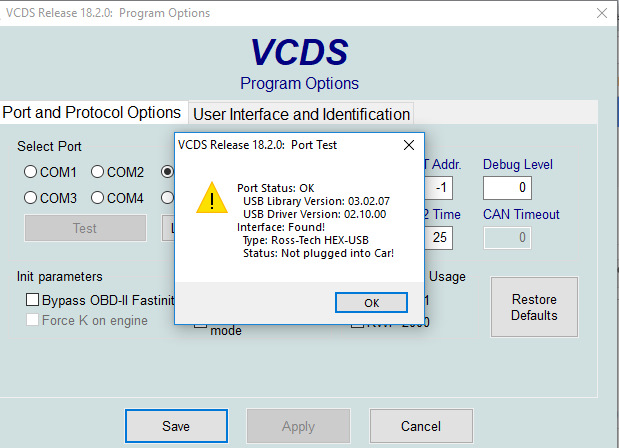Pick the COM4 radio button

[x=98, y=198]
